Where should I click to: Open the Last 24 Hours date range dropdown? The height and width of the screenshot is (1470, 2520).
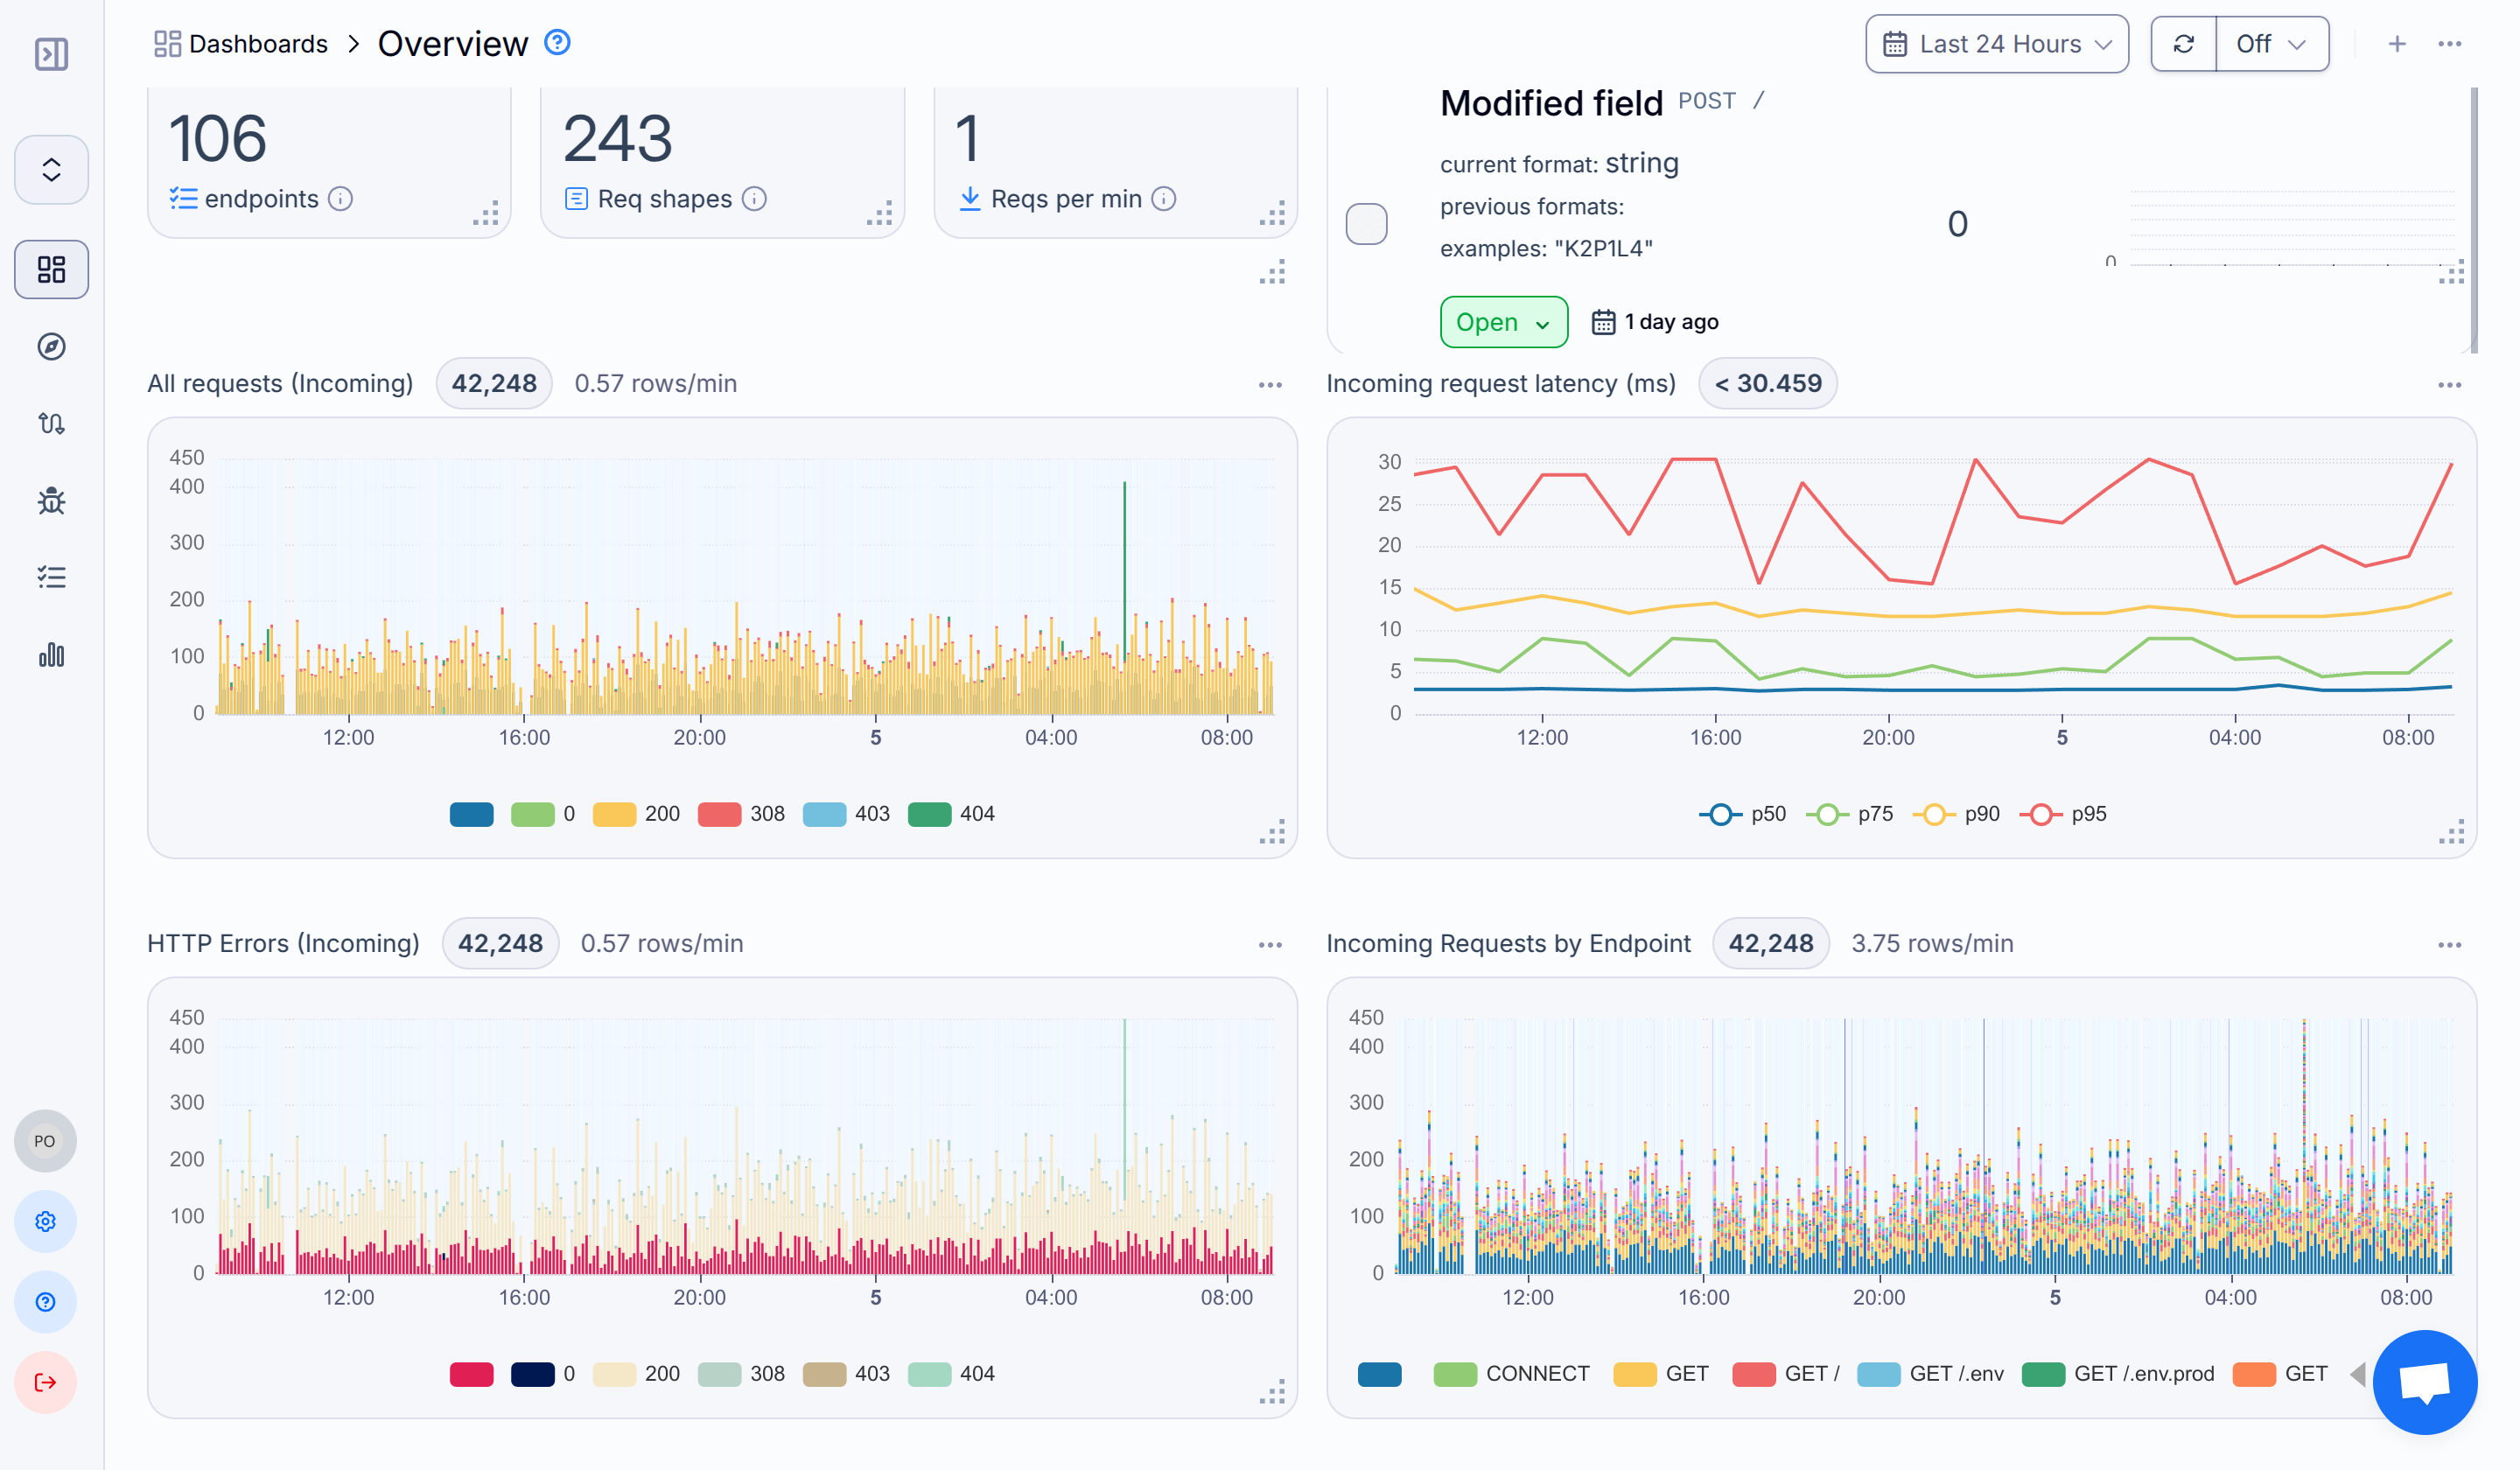[1996, 43]
